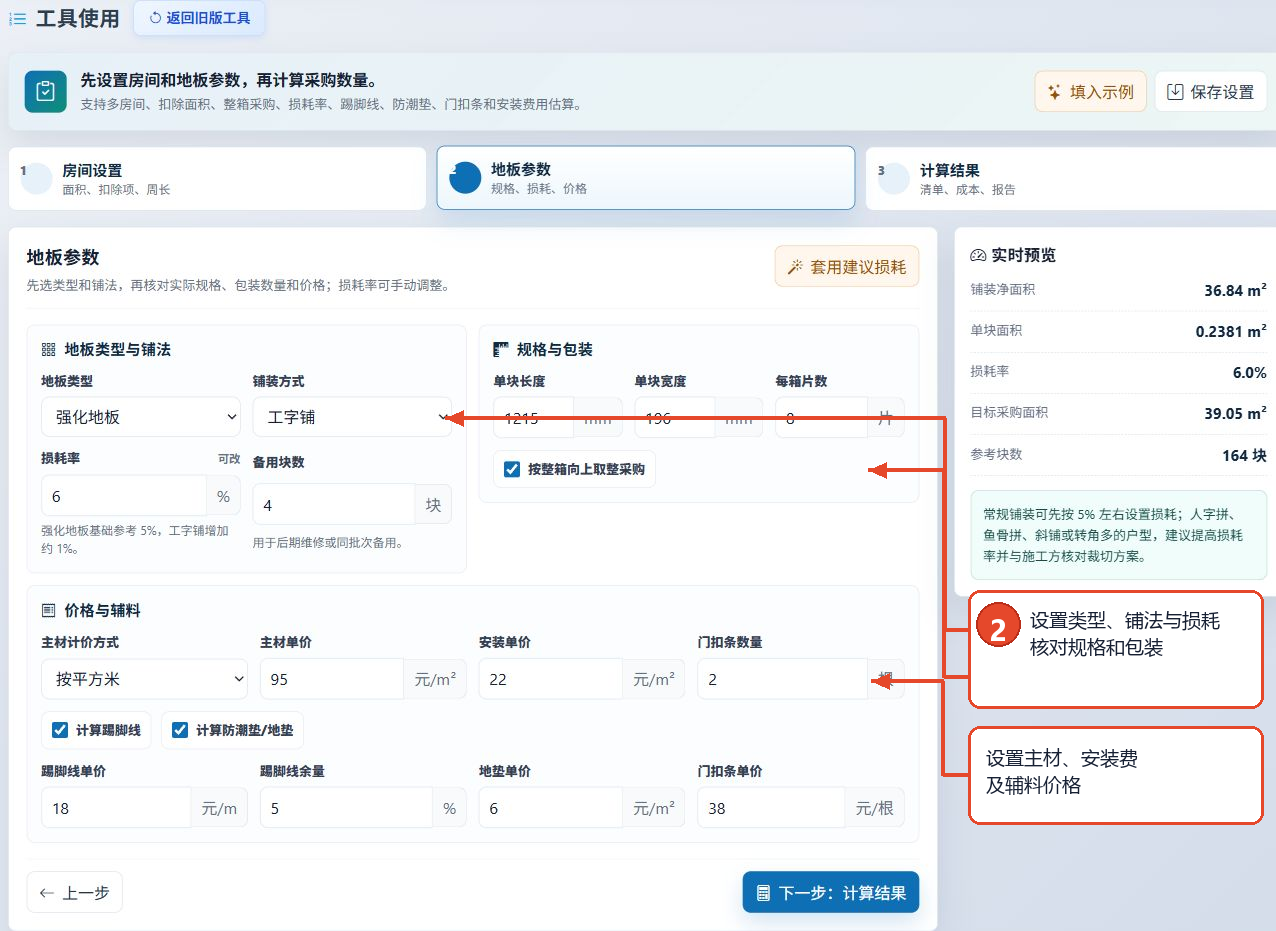The height and width of the screenshot is (931, 1276).
Task: Click the 安装单价 input field
Action: tap(550, 679)
